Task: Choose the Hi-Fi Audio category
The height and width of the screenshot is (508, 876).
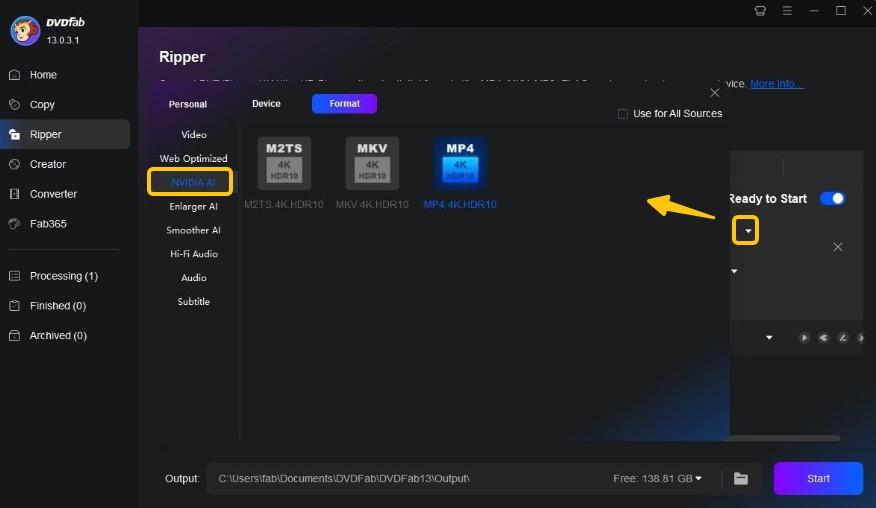Action: click(x=193, y=254)
